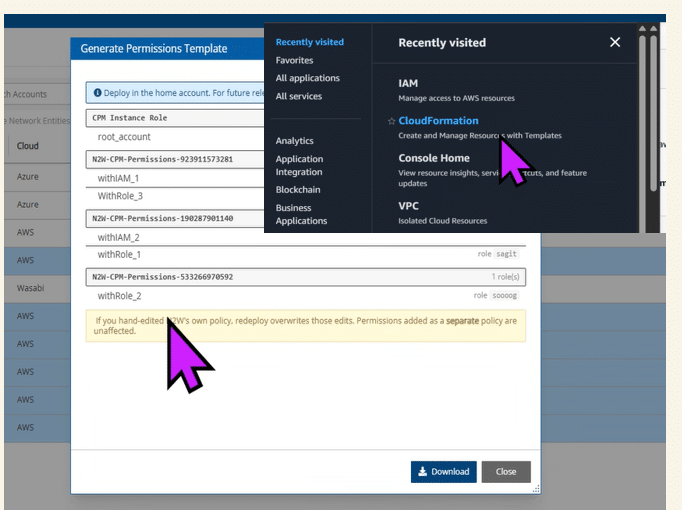Open Favorites in the services menu
Screen dimensions: 682x510
294,60
